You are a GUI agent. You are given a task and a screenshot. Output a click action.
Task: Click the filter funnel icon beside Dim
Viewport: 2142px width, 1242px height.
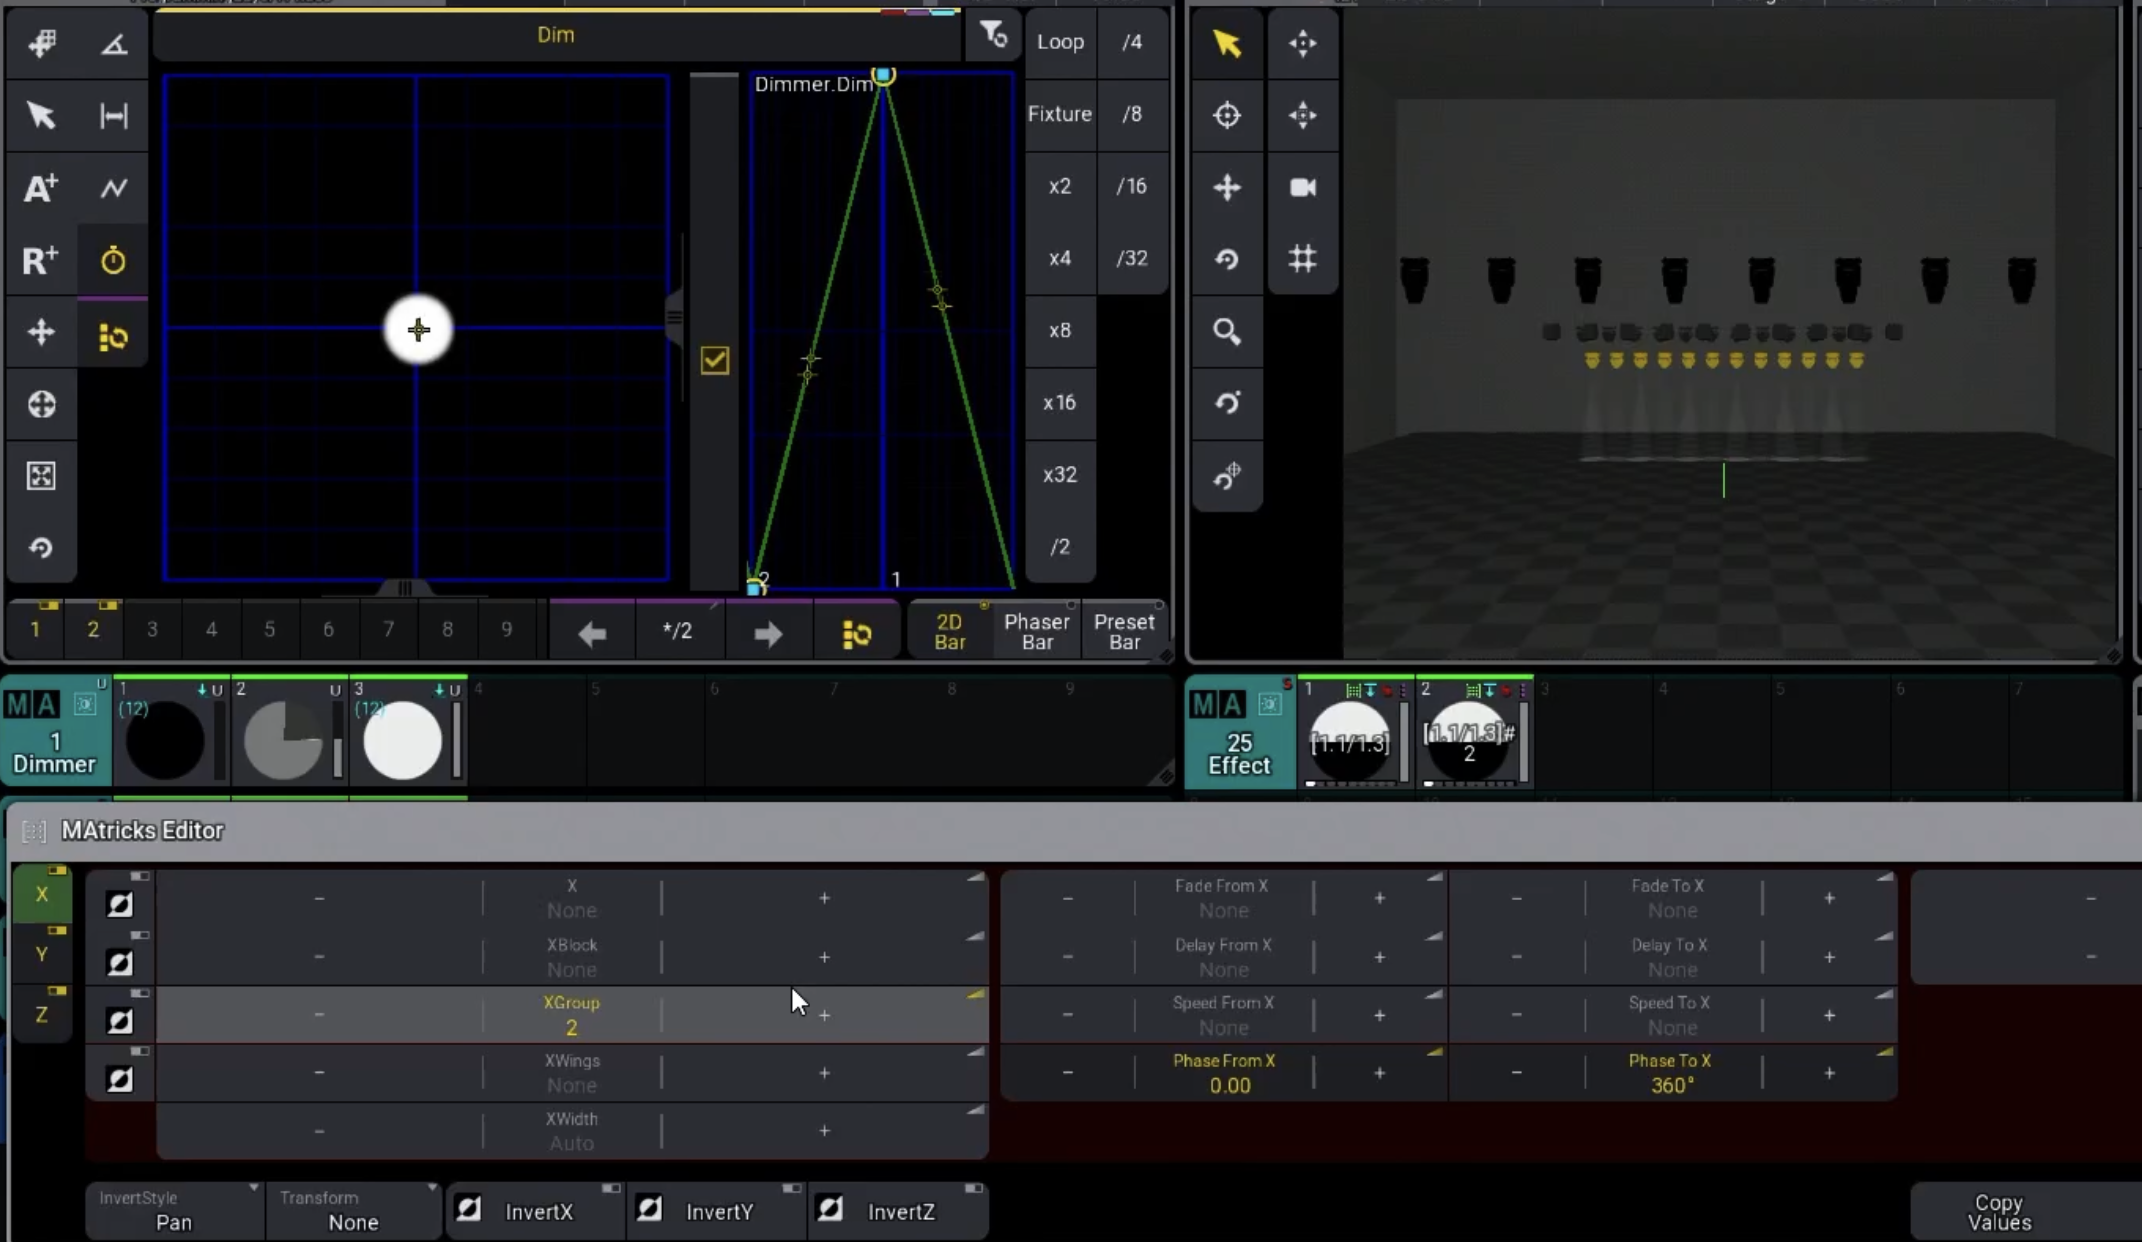(993, 35)
